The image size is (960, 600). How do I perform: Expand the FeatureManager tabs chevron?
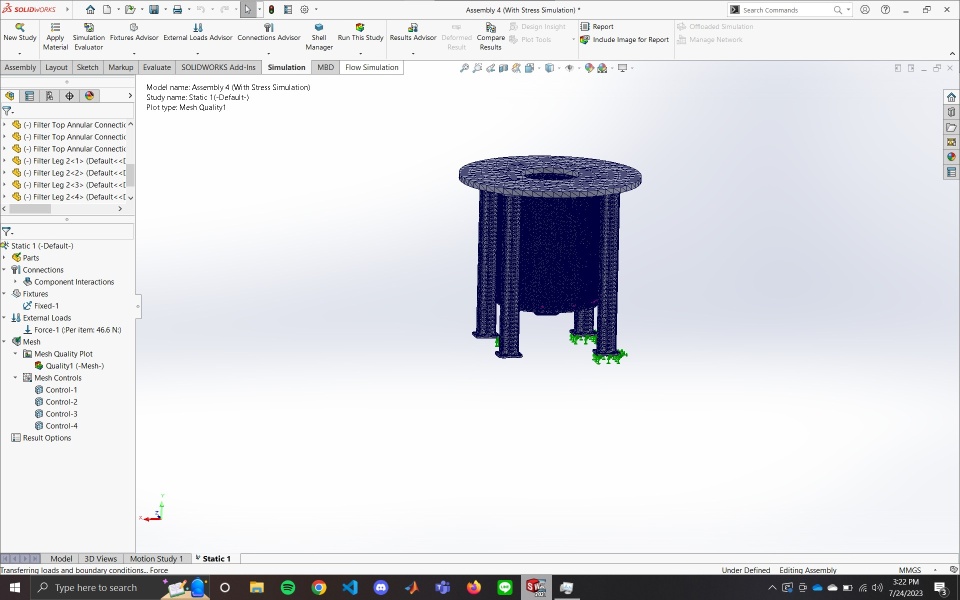point(130,96)
